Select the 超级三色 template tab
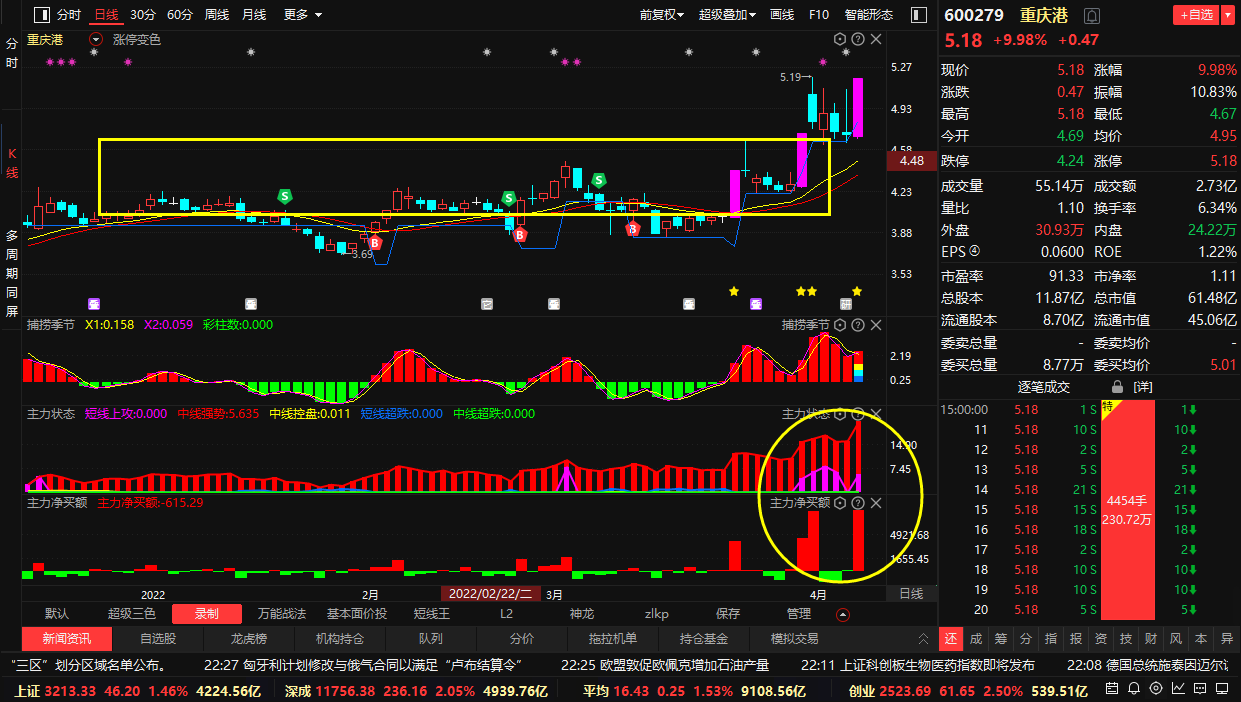The height and width of the screenshot is (702, 1241). tap(132, 614)
